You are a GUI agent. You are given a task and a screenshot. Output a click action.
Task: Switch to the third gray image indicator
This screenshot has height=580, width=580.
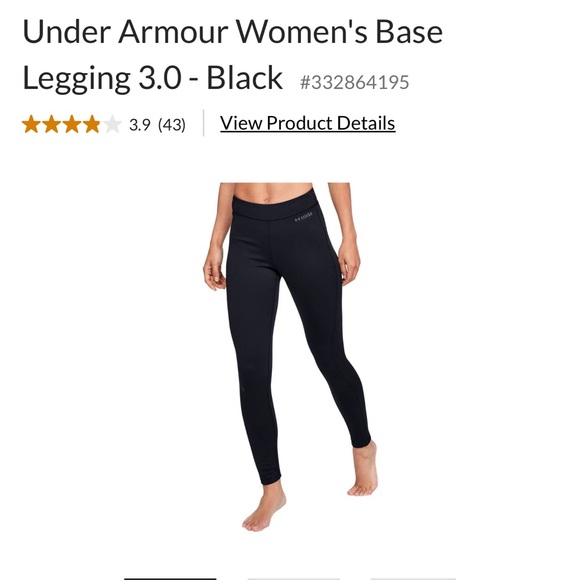[413, 578]
